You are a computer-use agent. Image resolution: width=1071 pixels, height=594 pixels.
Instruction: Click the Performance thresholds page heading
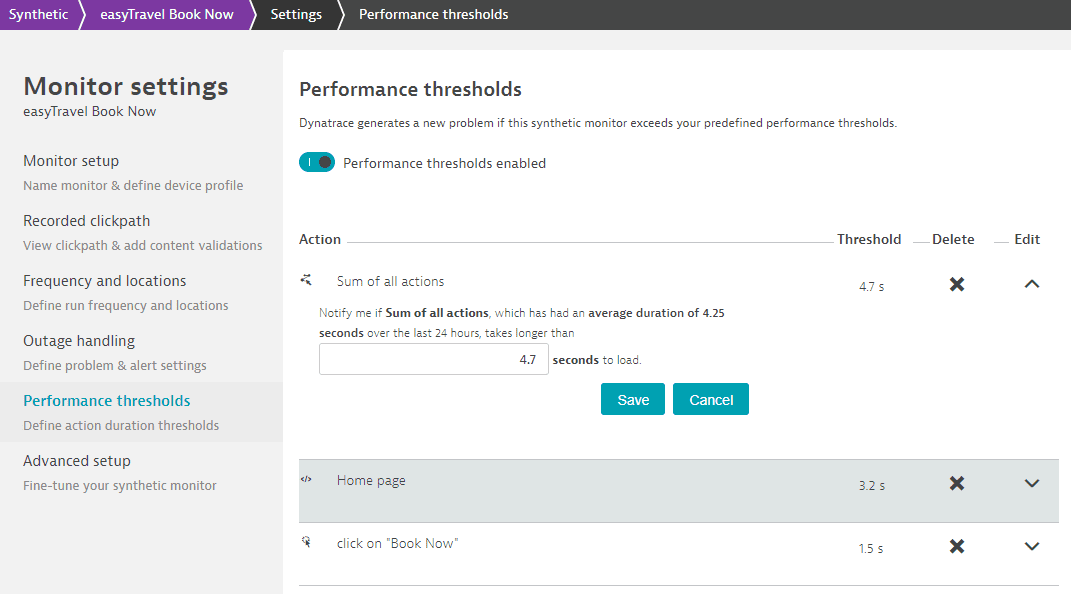[x=411, y=89]
